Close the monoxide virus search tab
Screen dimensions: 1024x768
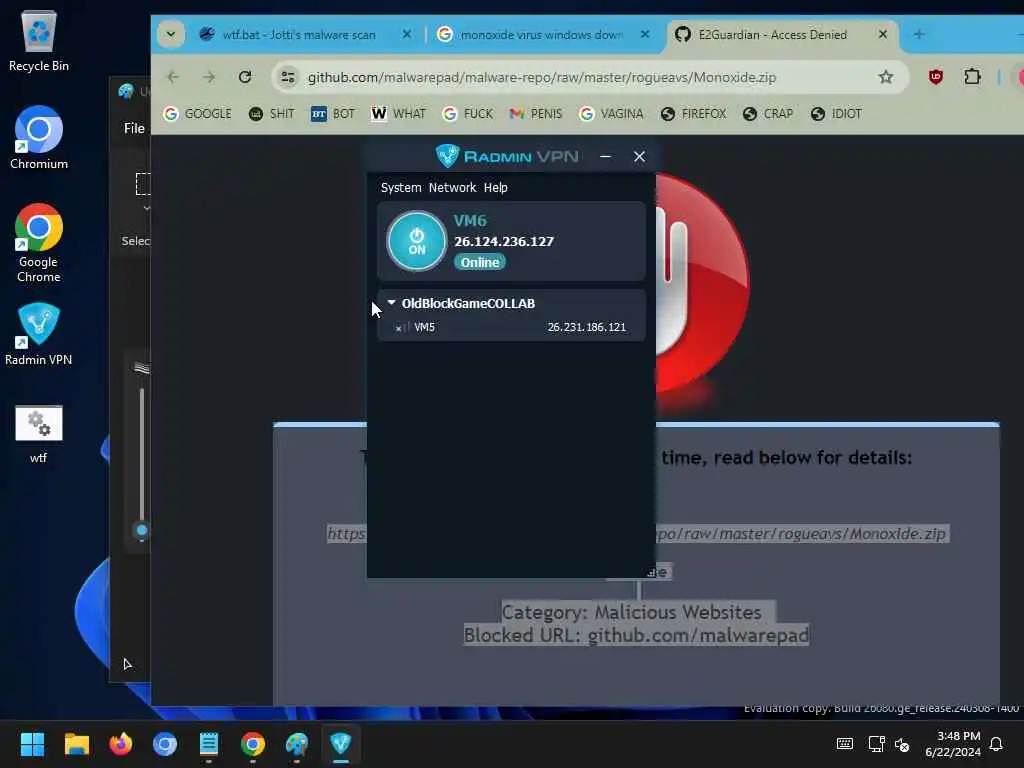(x=645, y=34)
